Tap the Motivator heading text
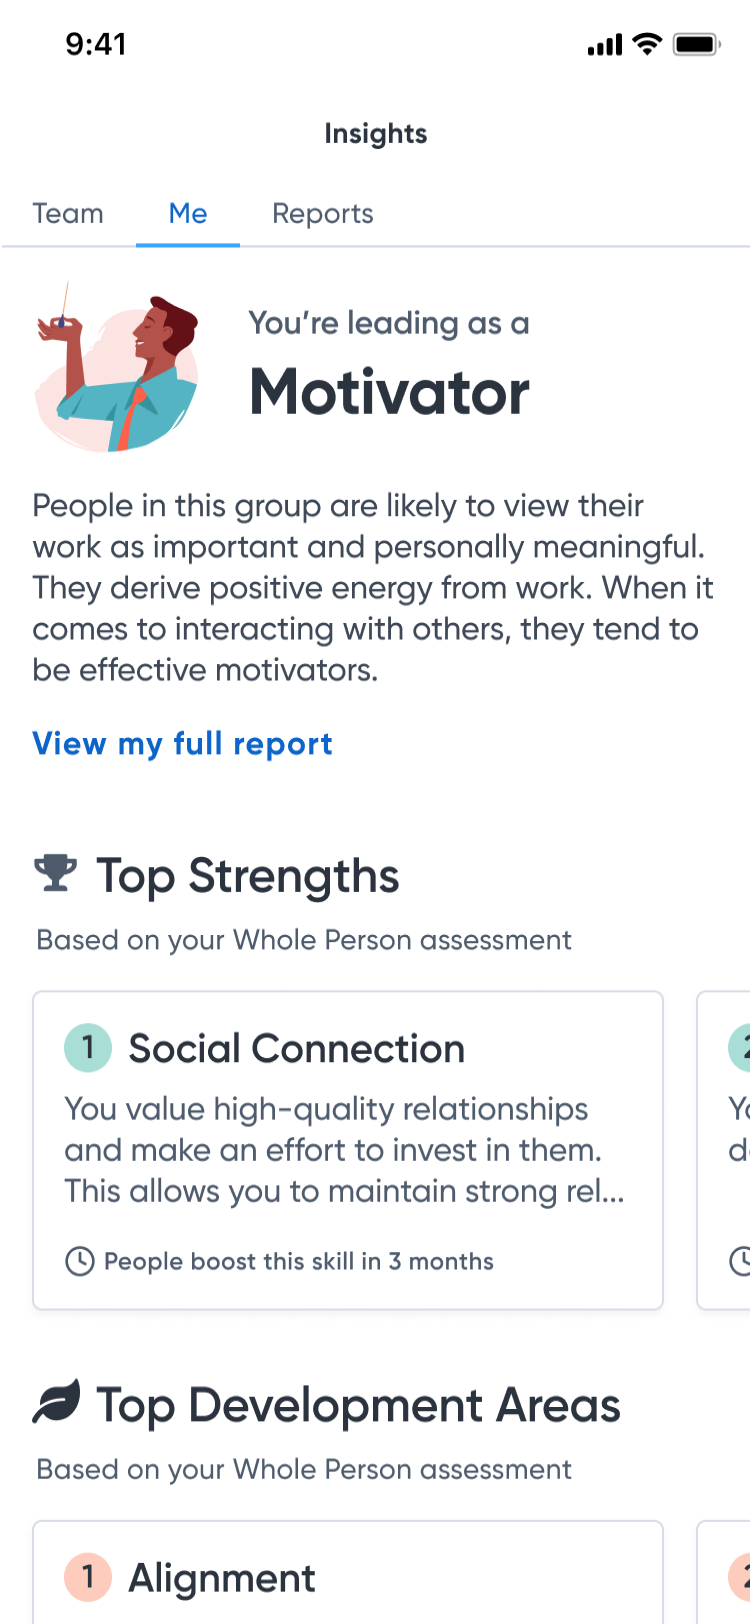Image resolution: width=750 pixels, height=1624 pixels. [390, 392]
